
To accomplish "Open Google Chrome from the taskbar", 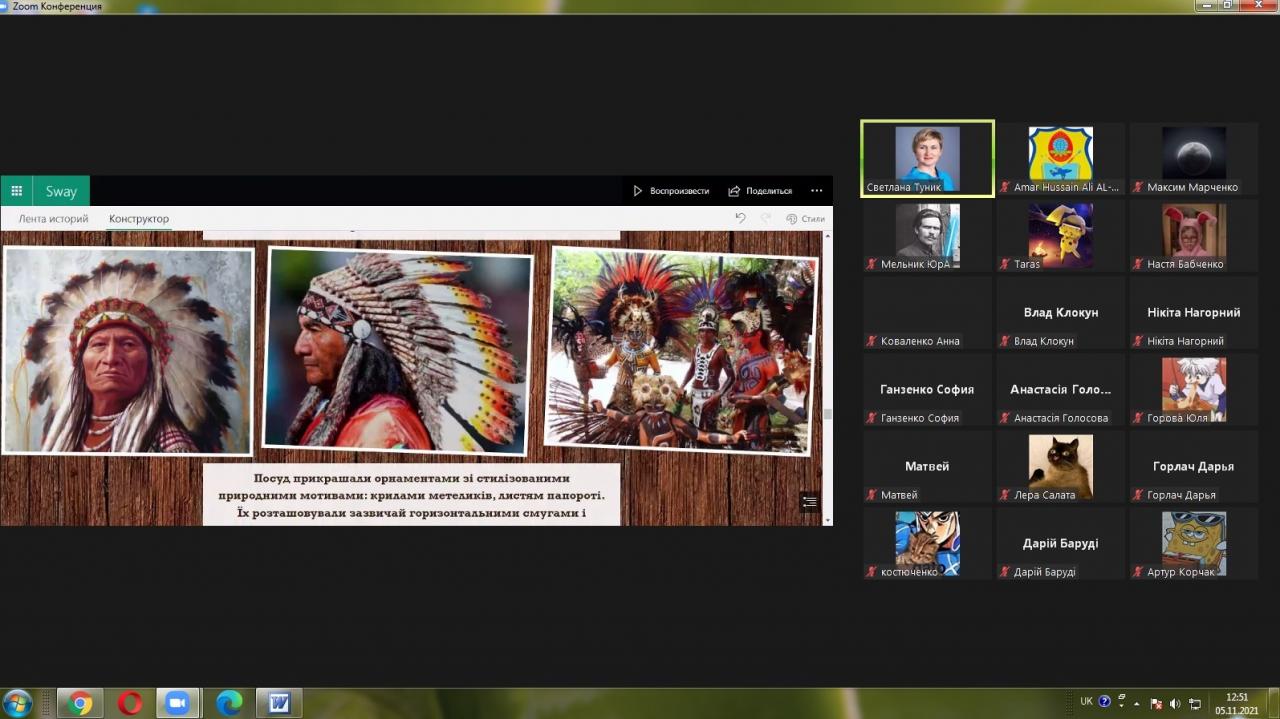I will [80, 703].
